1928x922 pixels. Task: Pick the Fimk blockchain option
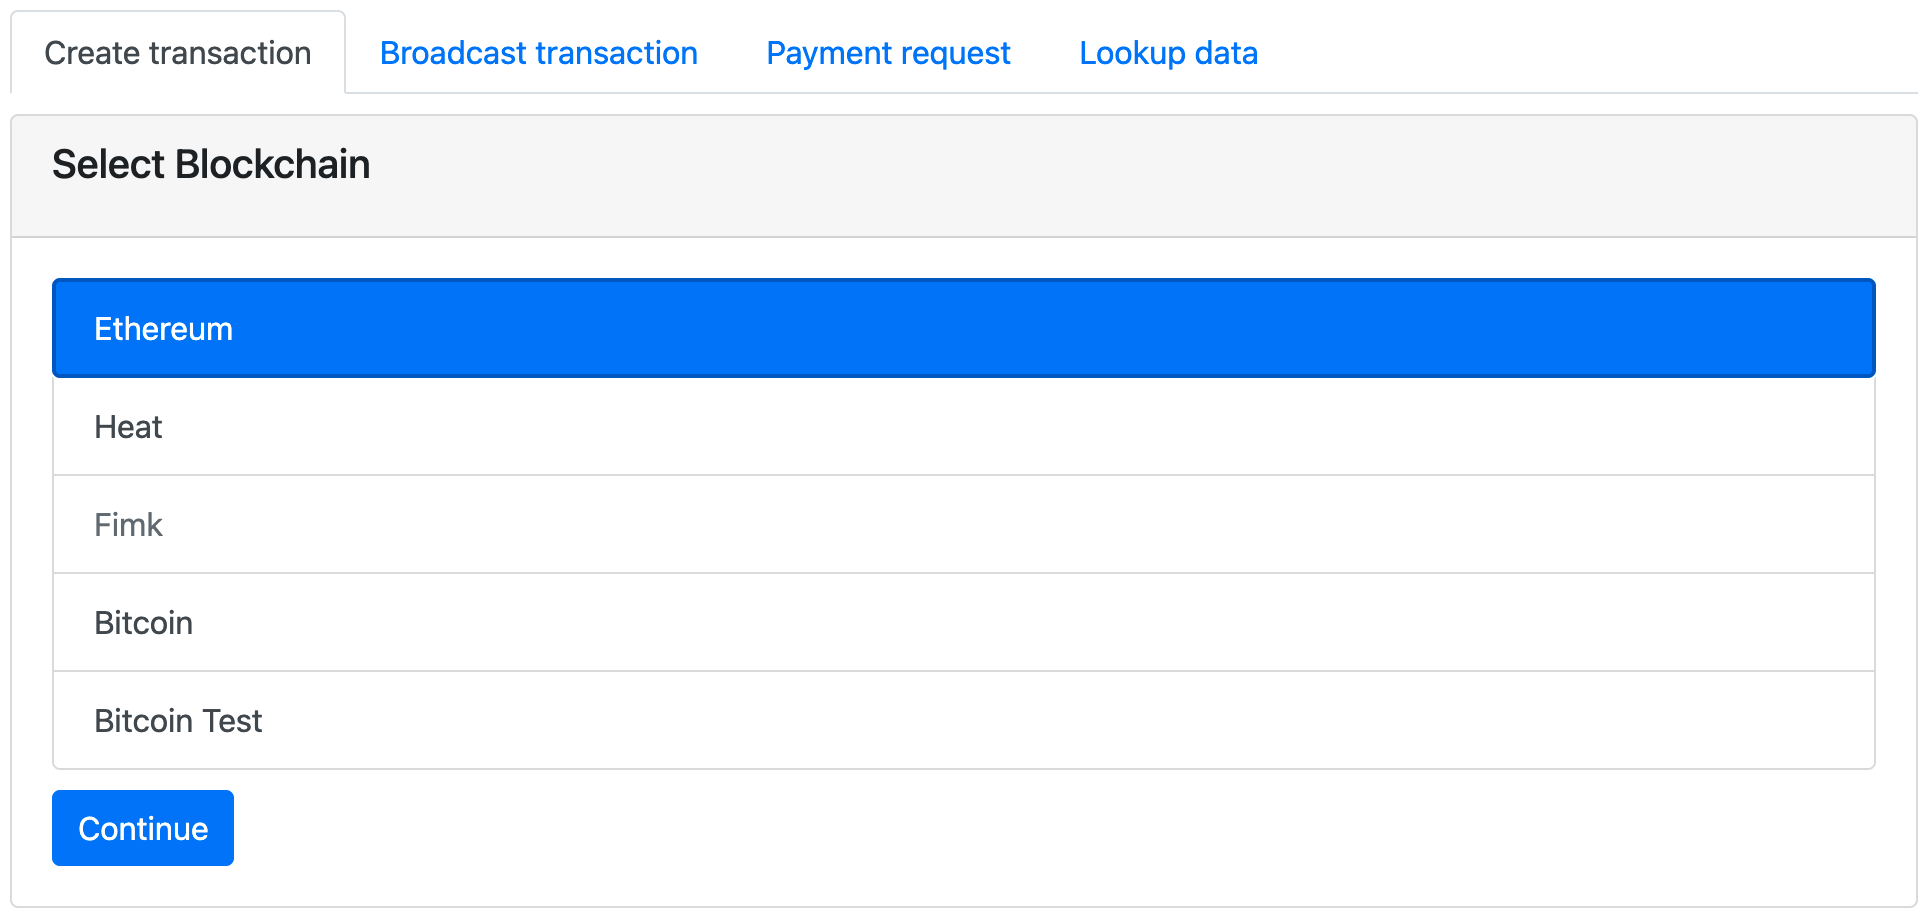tap(964, 525)
